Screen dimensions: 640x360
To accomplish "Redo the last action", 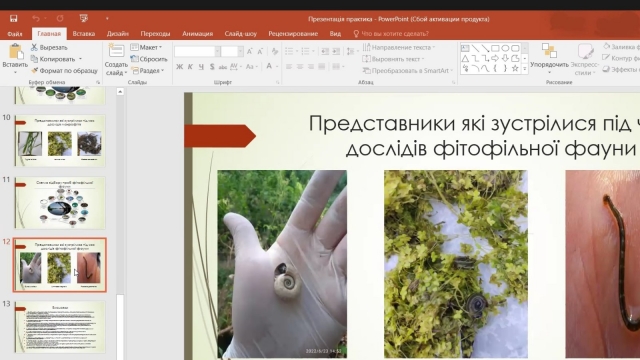I will (x=60, y=18).
